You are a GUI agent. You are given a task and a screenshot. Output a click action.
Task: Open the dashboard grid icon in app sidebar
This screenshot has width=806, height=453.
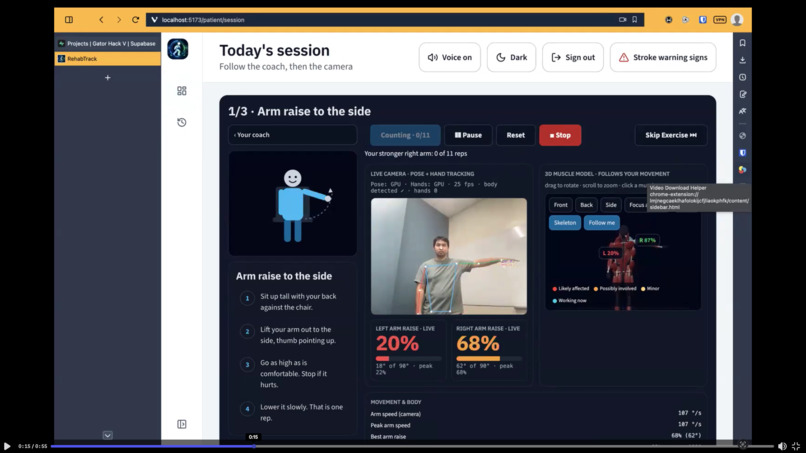click(x=181, y=91)
